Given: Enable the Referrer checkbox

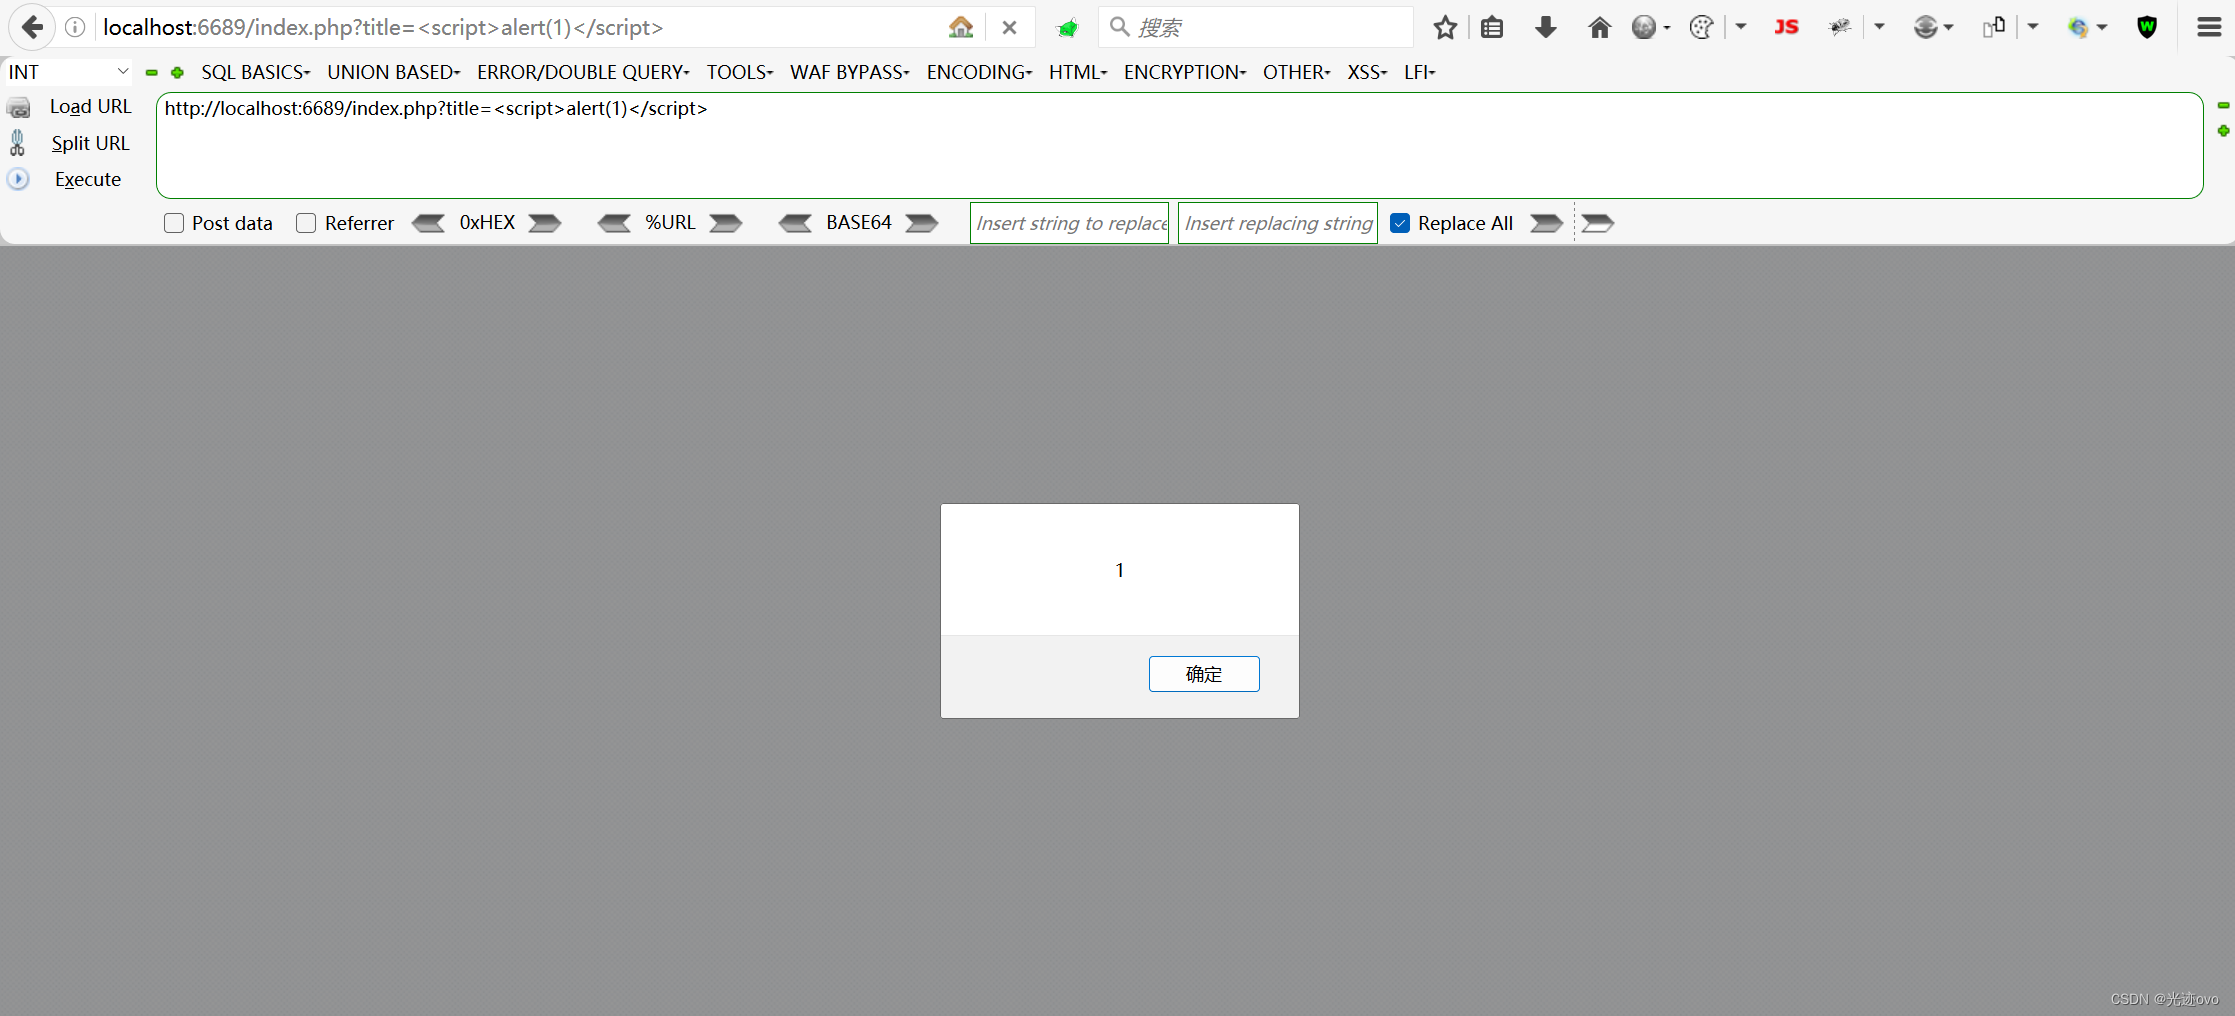Looking at the screenshot, I should (x=306, y=223).
